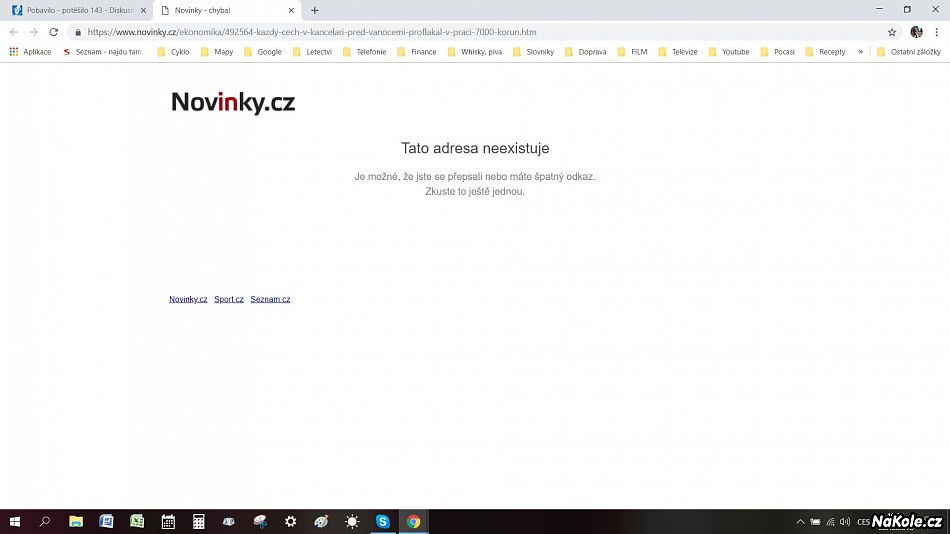Minimize the Chrome window
Viewport: 950px width, 534px height.
pyautogui.click(x=880, y=9)
